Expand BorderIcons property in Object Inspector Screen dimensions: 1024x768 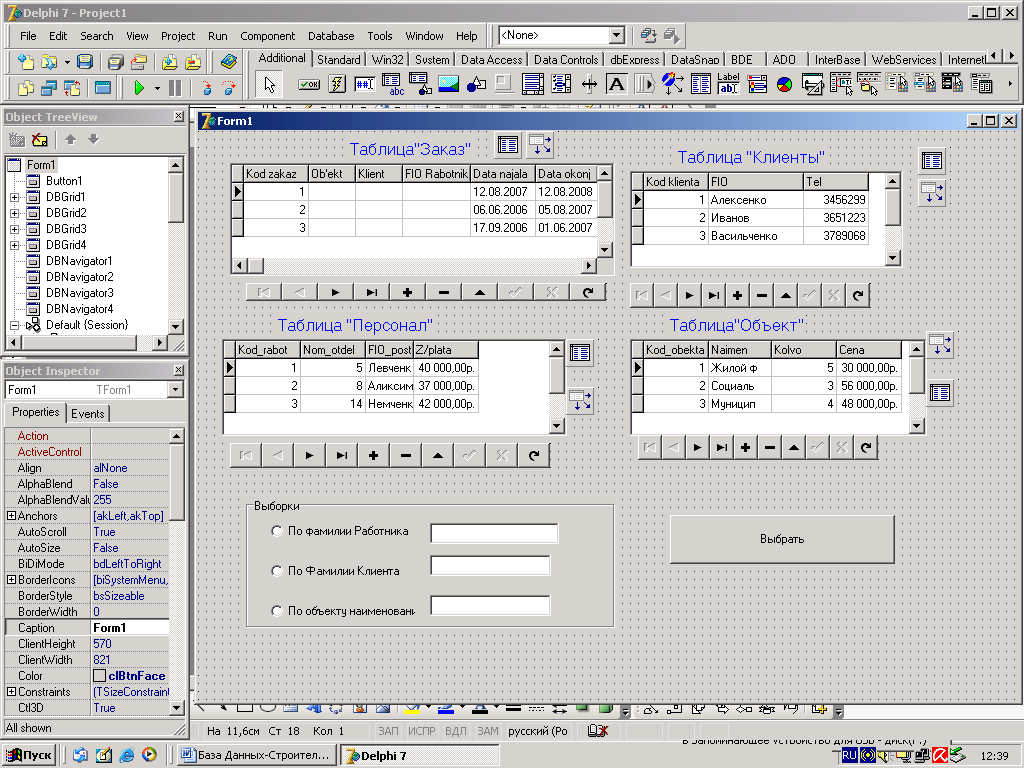point(11,580)
